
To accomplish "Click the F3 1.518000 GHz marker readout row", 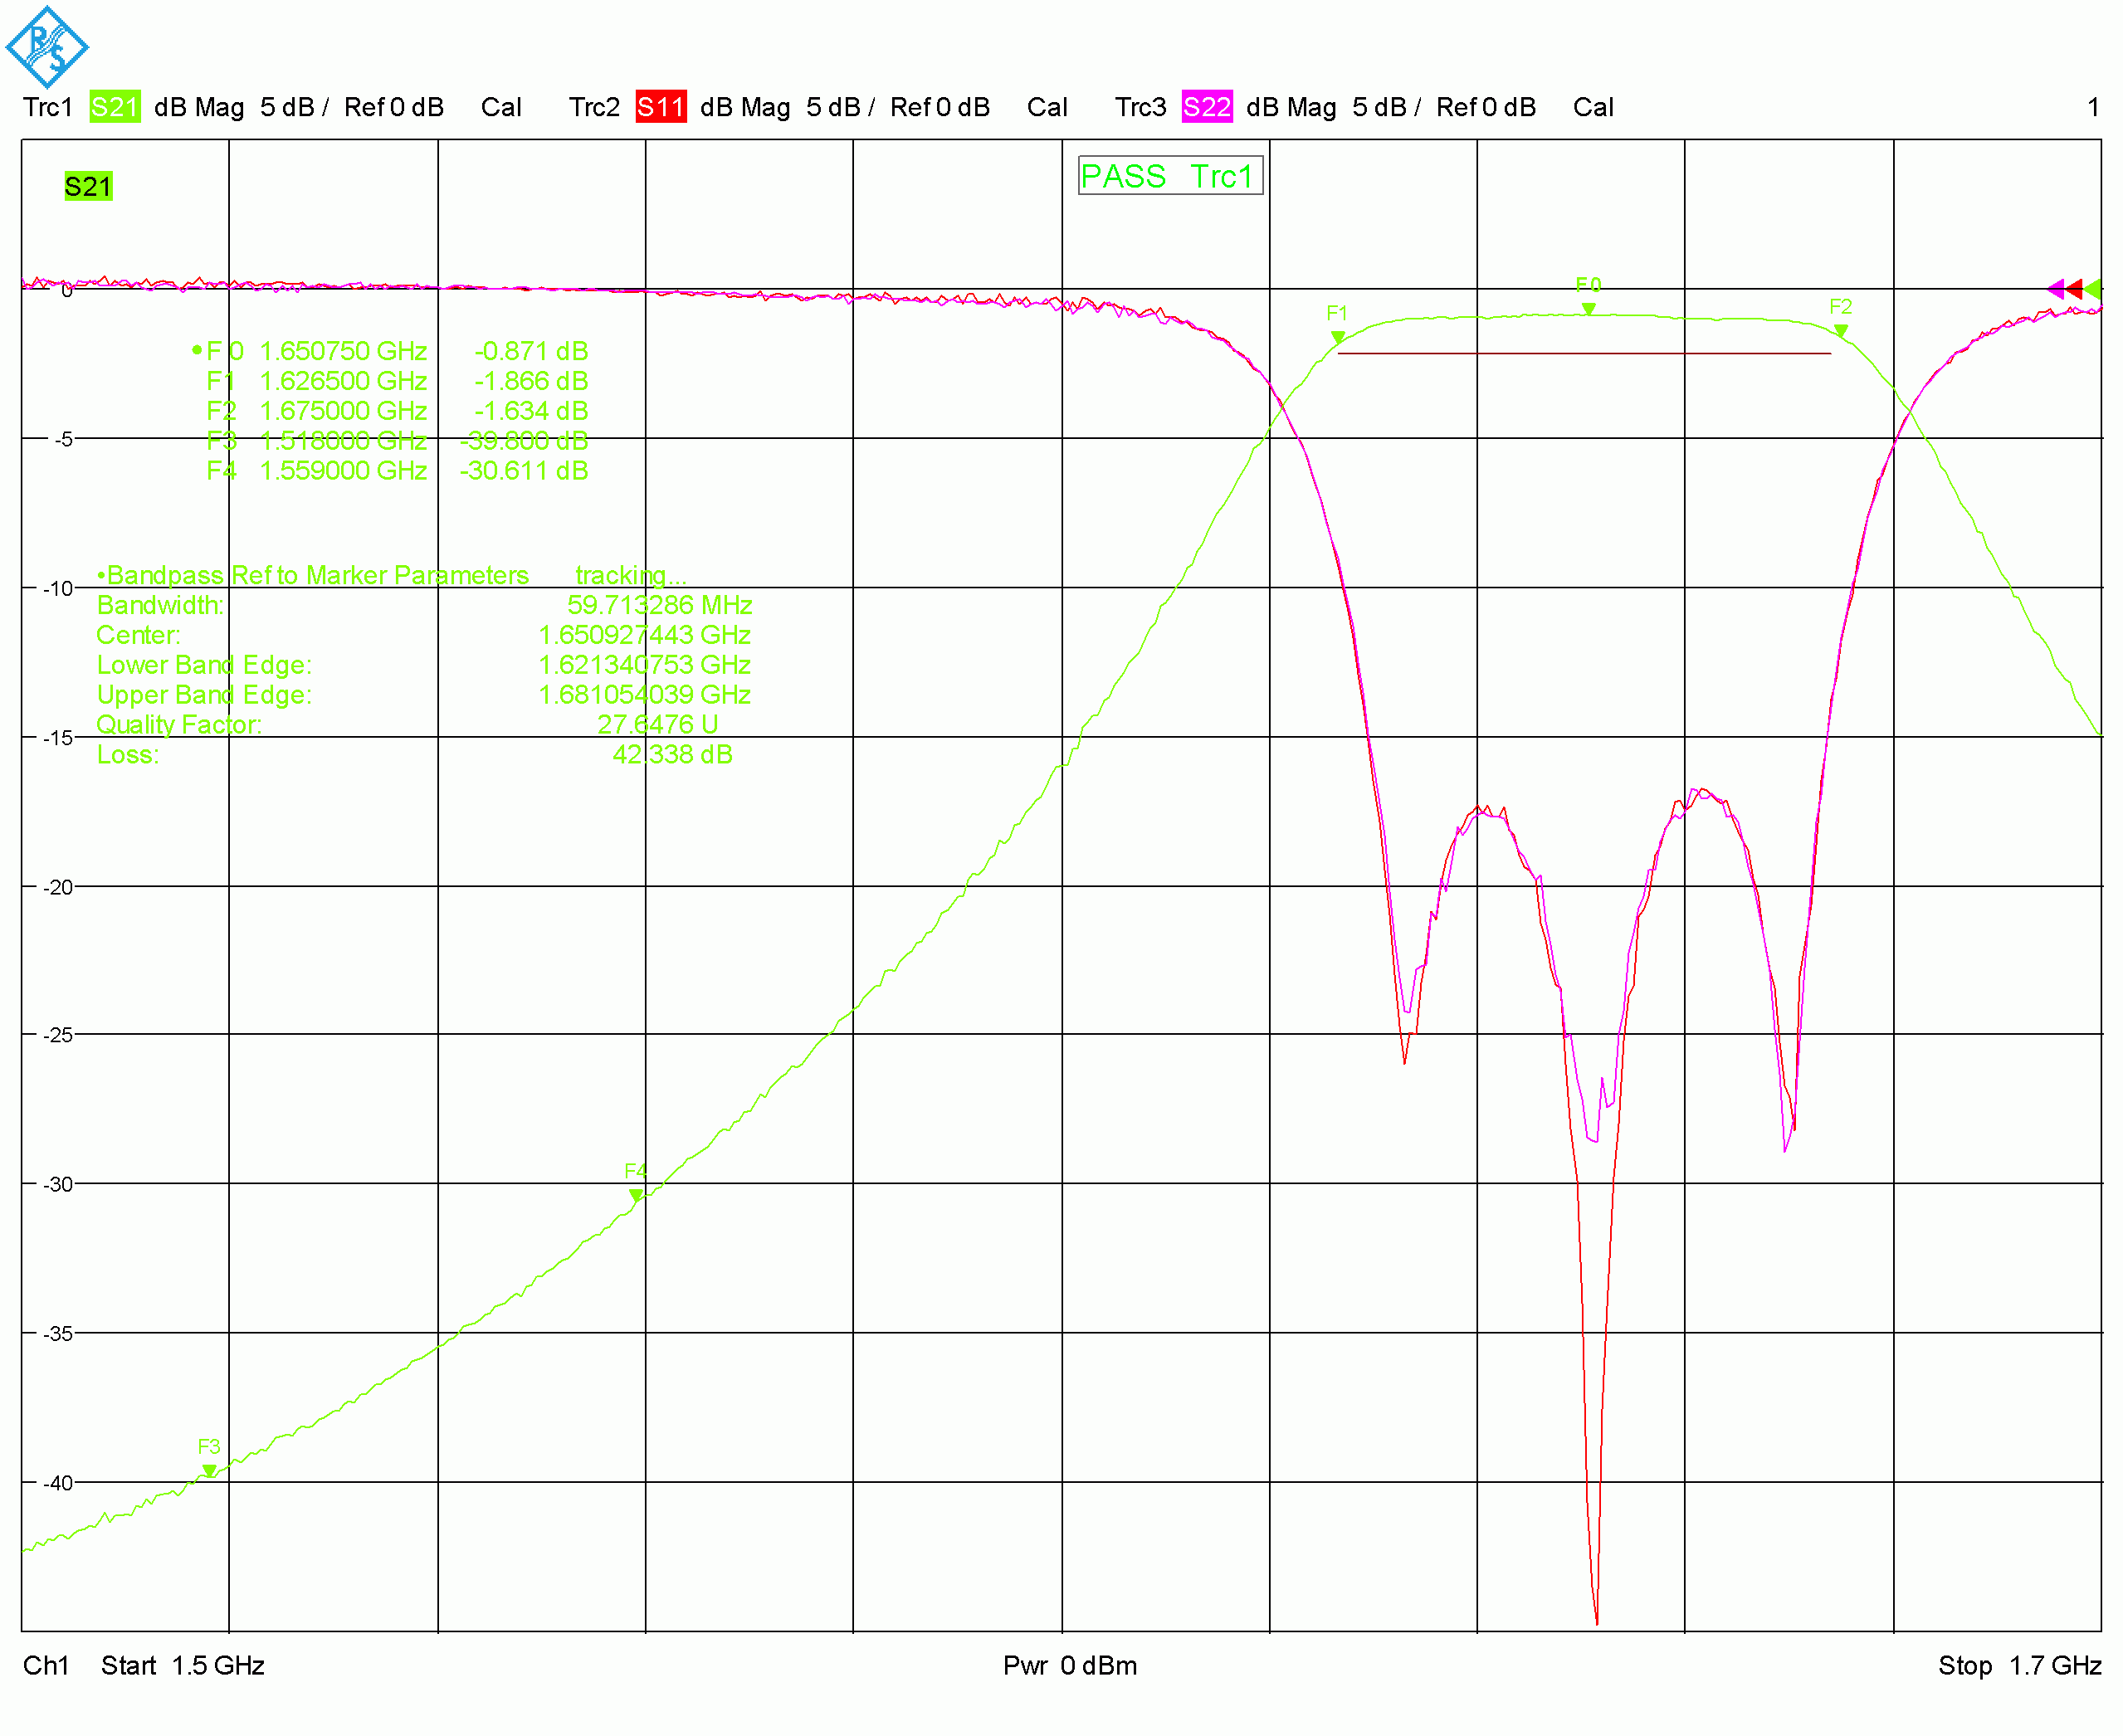I will coord(397,441).
